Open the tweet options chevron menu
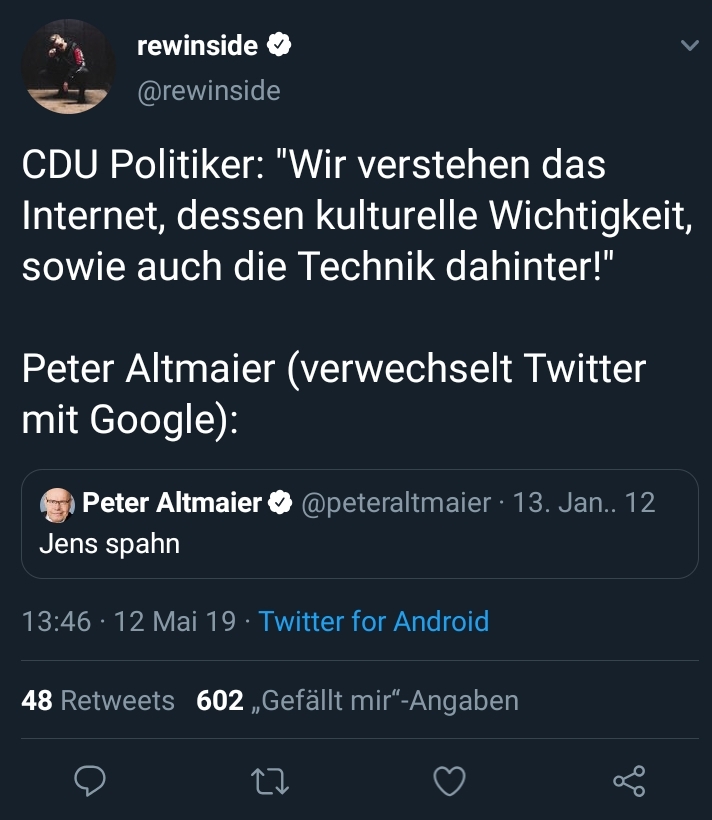The width and height of the screenshot is (712, 820). pos(689,46)
